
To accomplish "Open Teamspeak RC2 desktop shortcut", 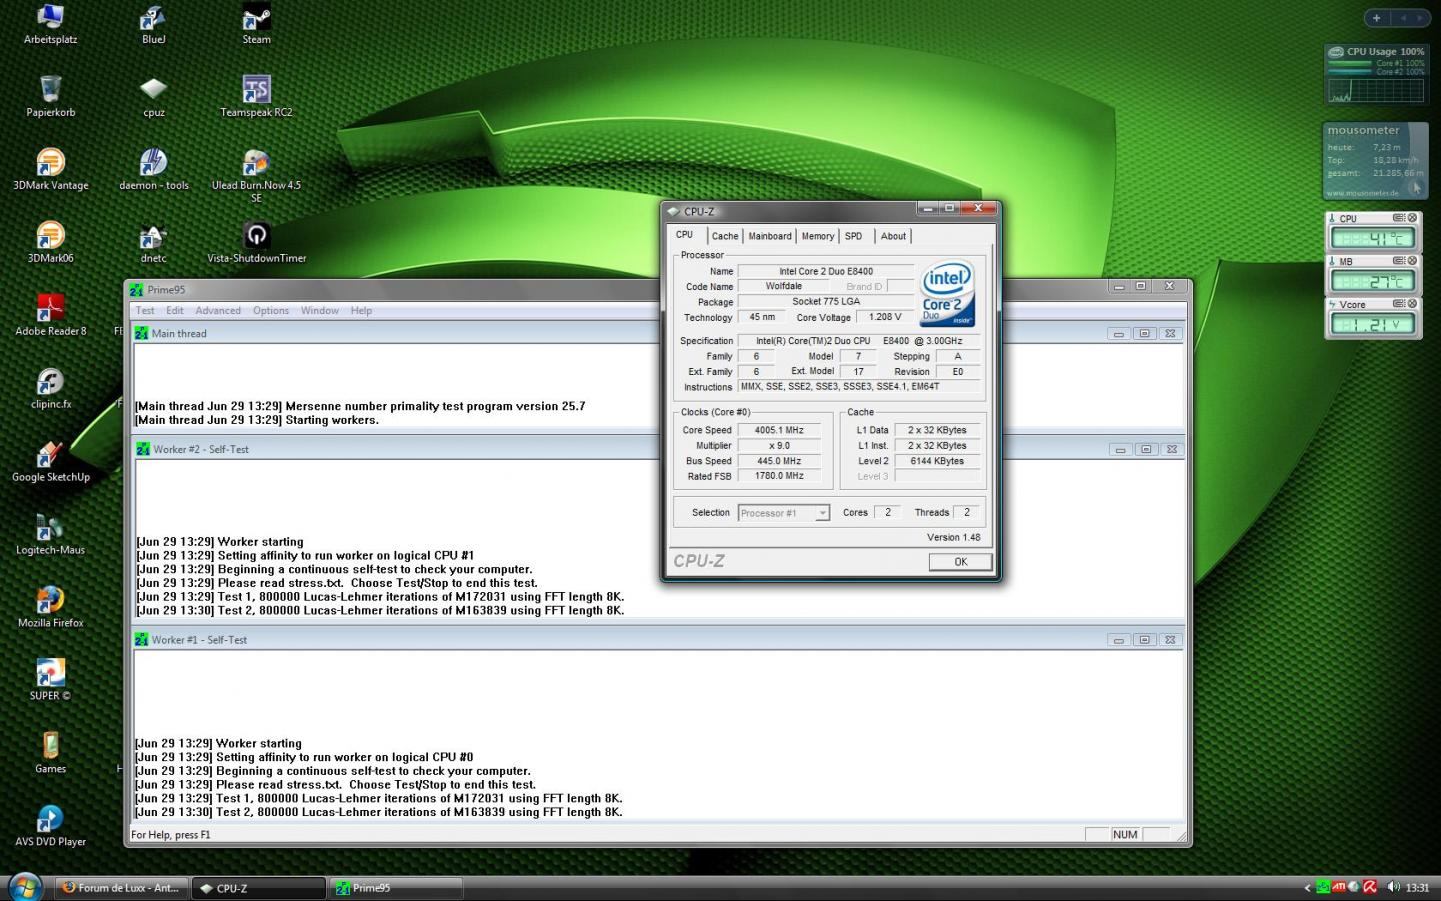I will point(256,96).
